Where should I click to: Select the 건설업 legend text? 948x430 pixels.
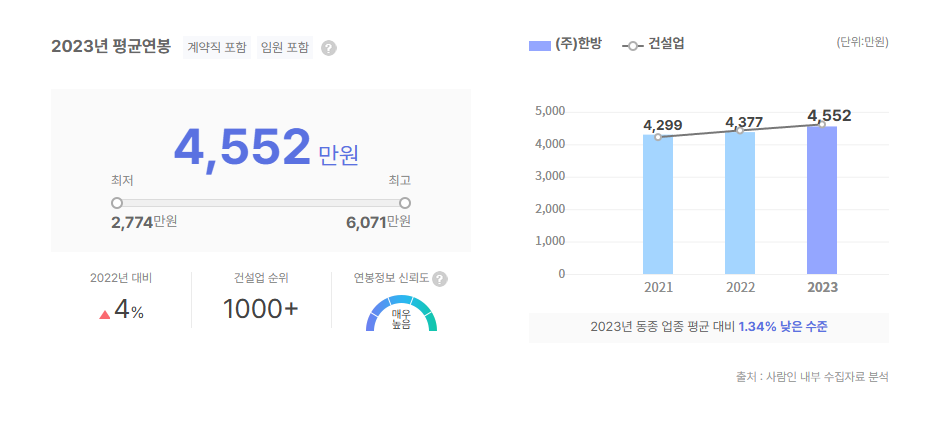666,44
